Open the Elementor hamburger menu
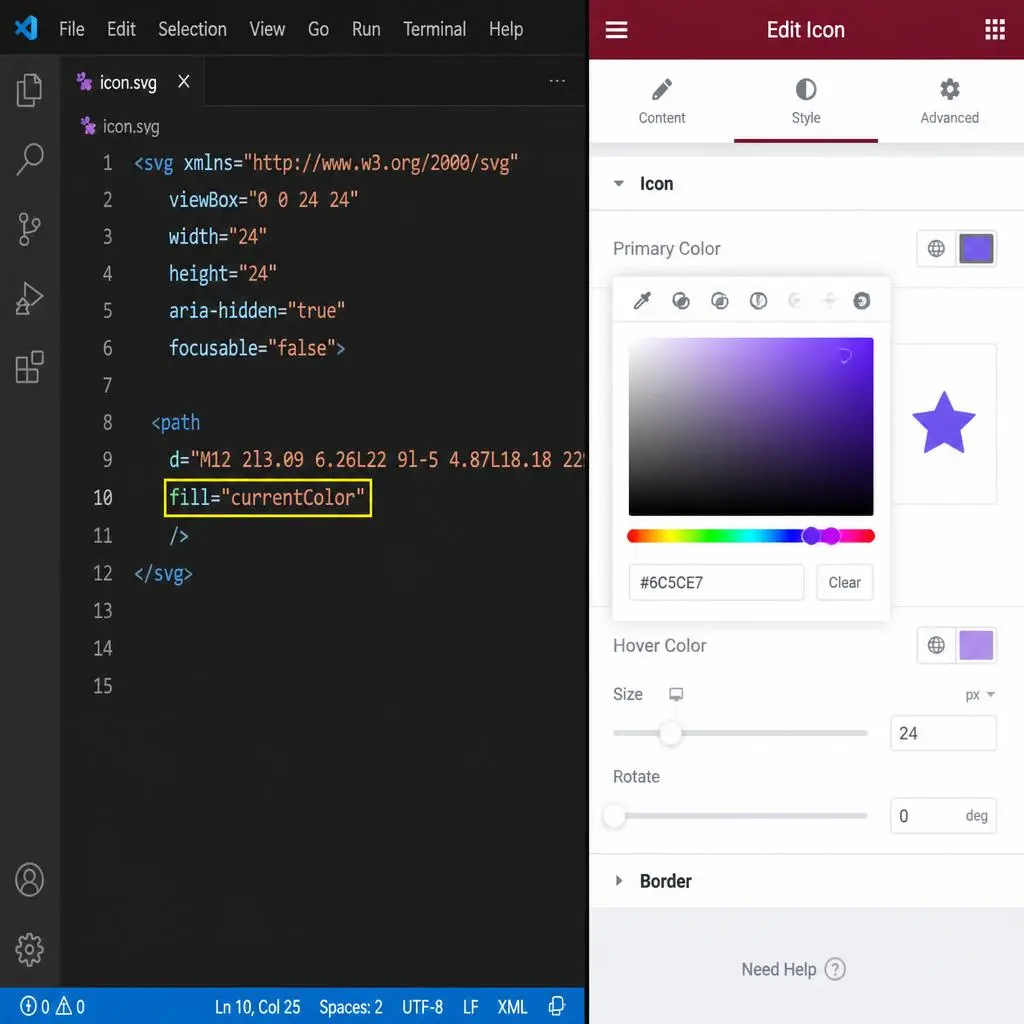 click(x=616, y=29)
